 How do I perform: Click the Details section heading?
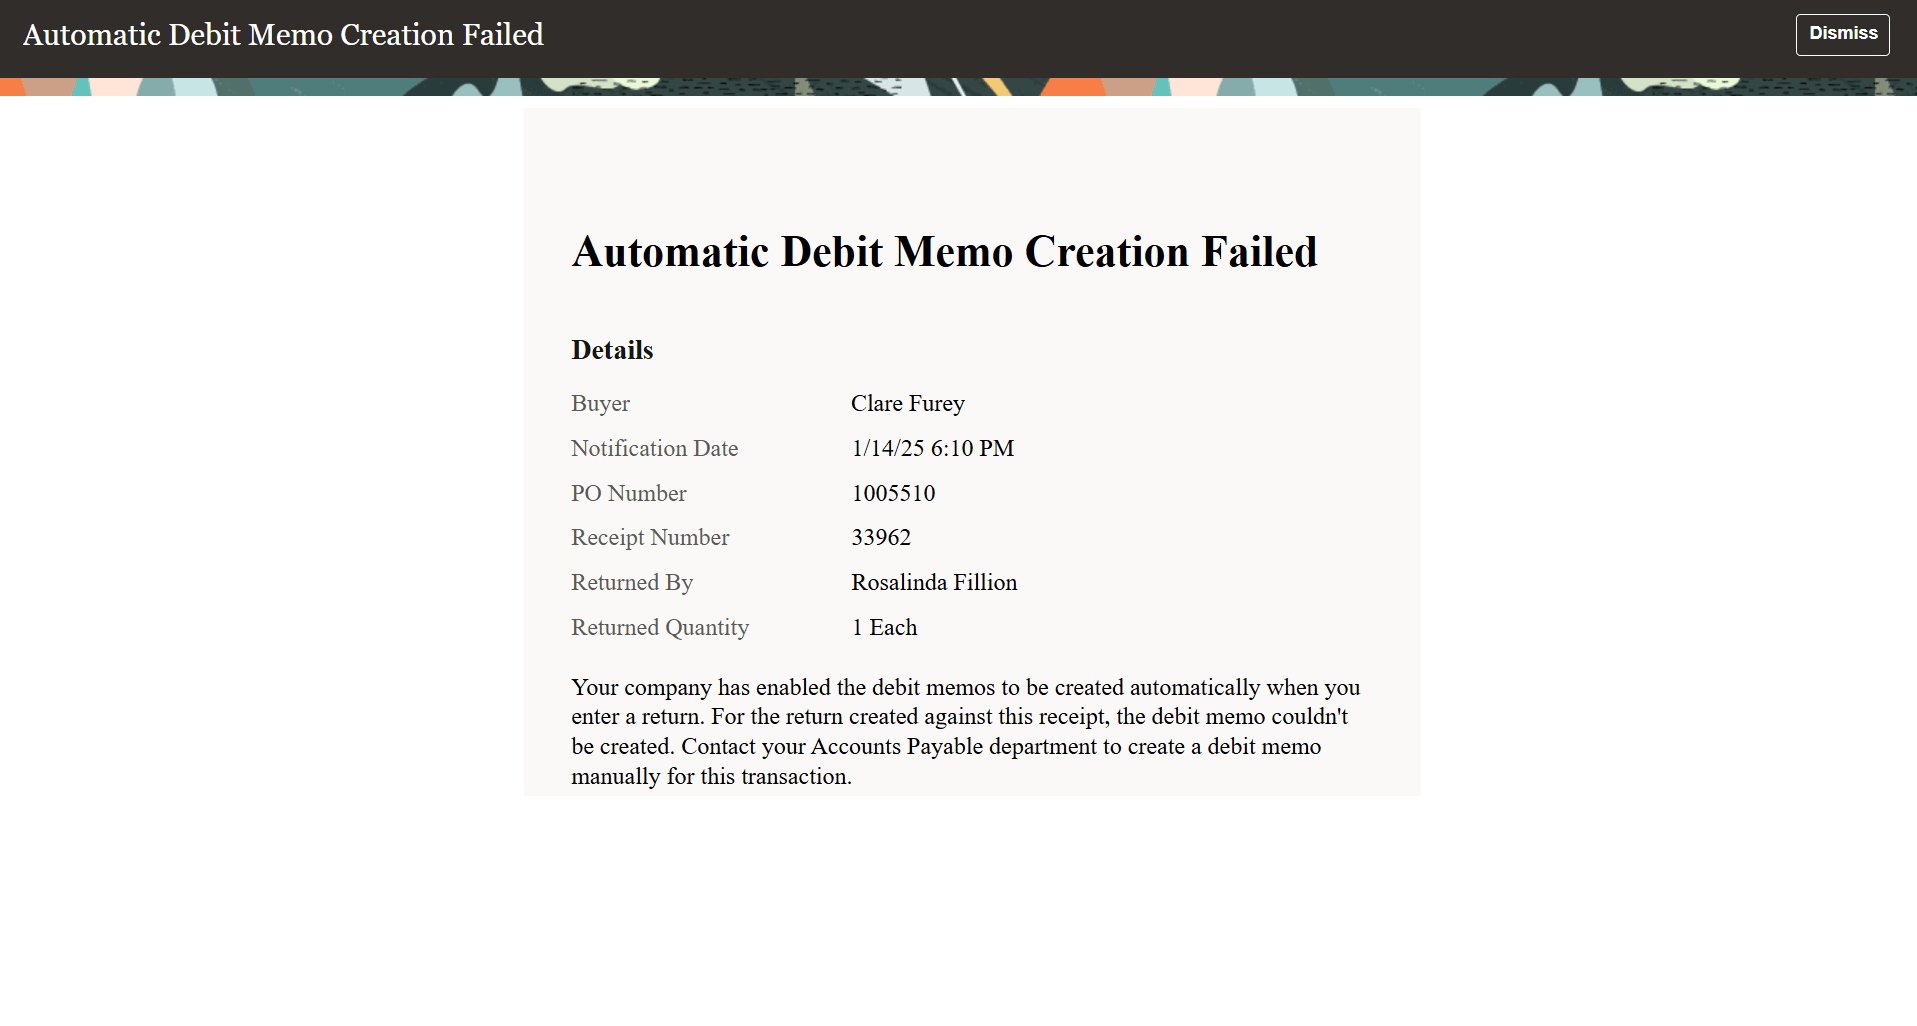click(x=611, y=349)
